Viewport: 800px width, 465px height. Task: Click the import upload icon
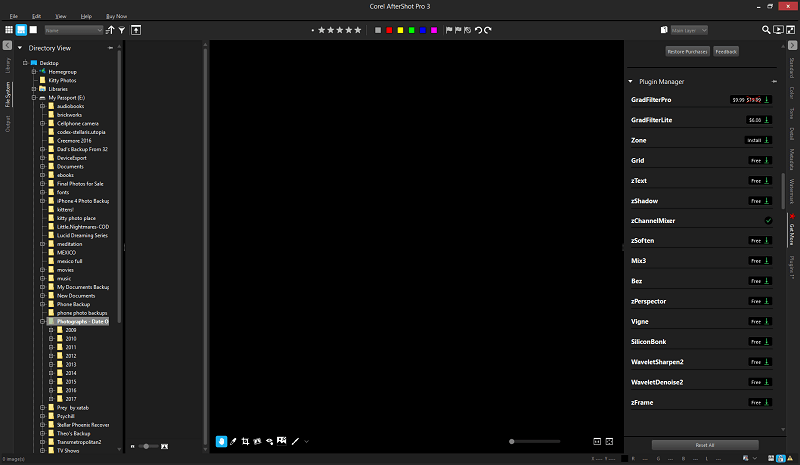tap(136, 30)
